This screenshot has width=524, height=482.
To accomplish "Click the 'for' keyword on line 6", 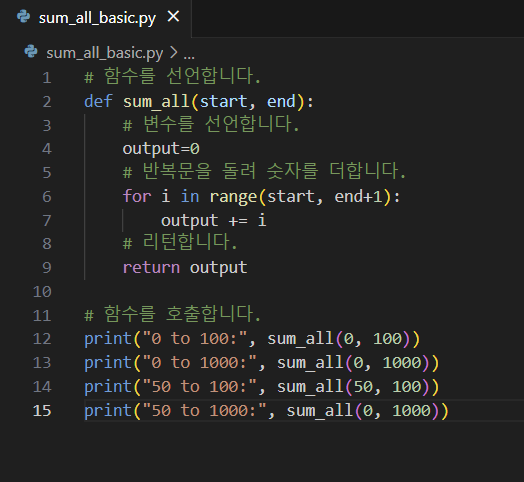I will 137,196.
